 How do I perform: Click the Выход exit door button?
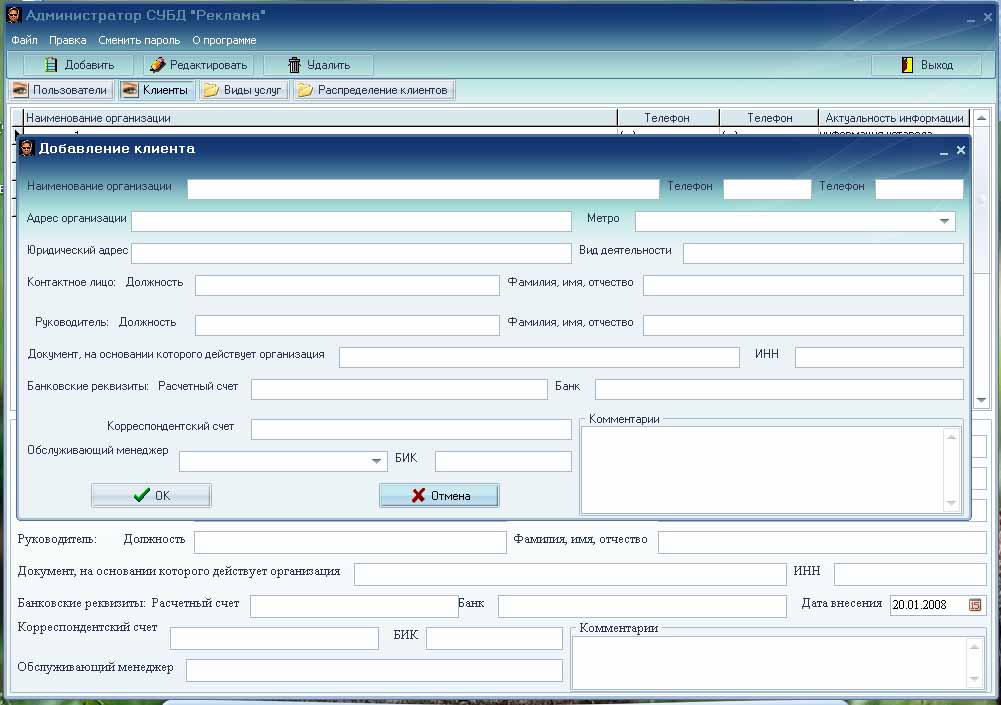tap(927, 65)
